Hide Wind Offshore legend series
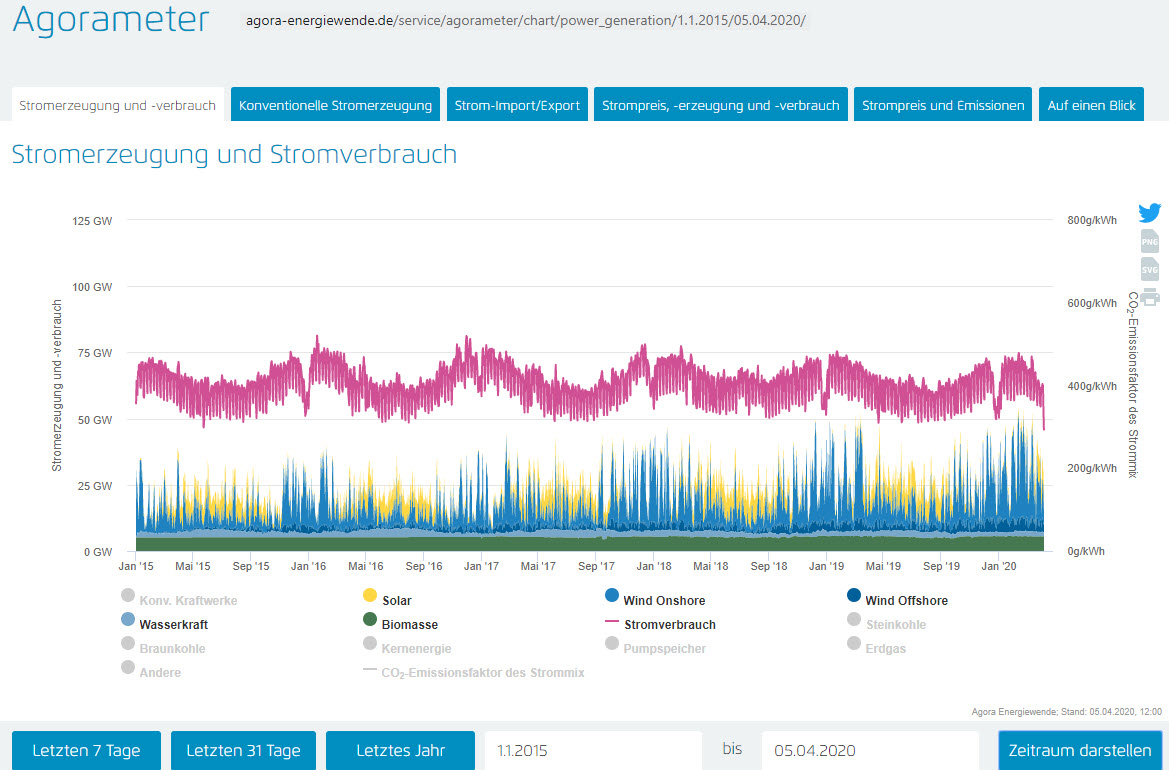Screen dimensions: 1169x770 click(905, 600)
